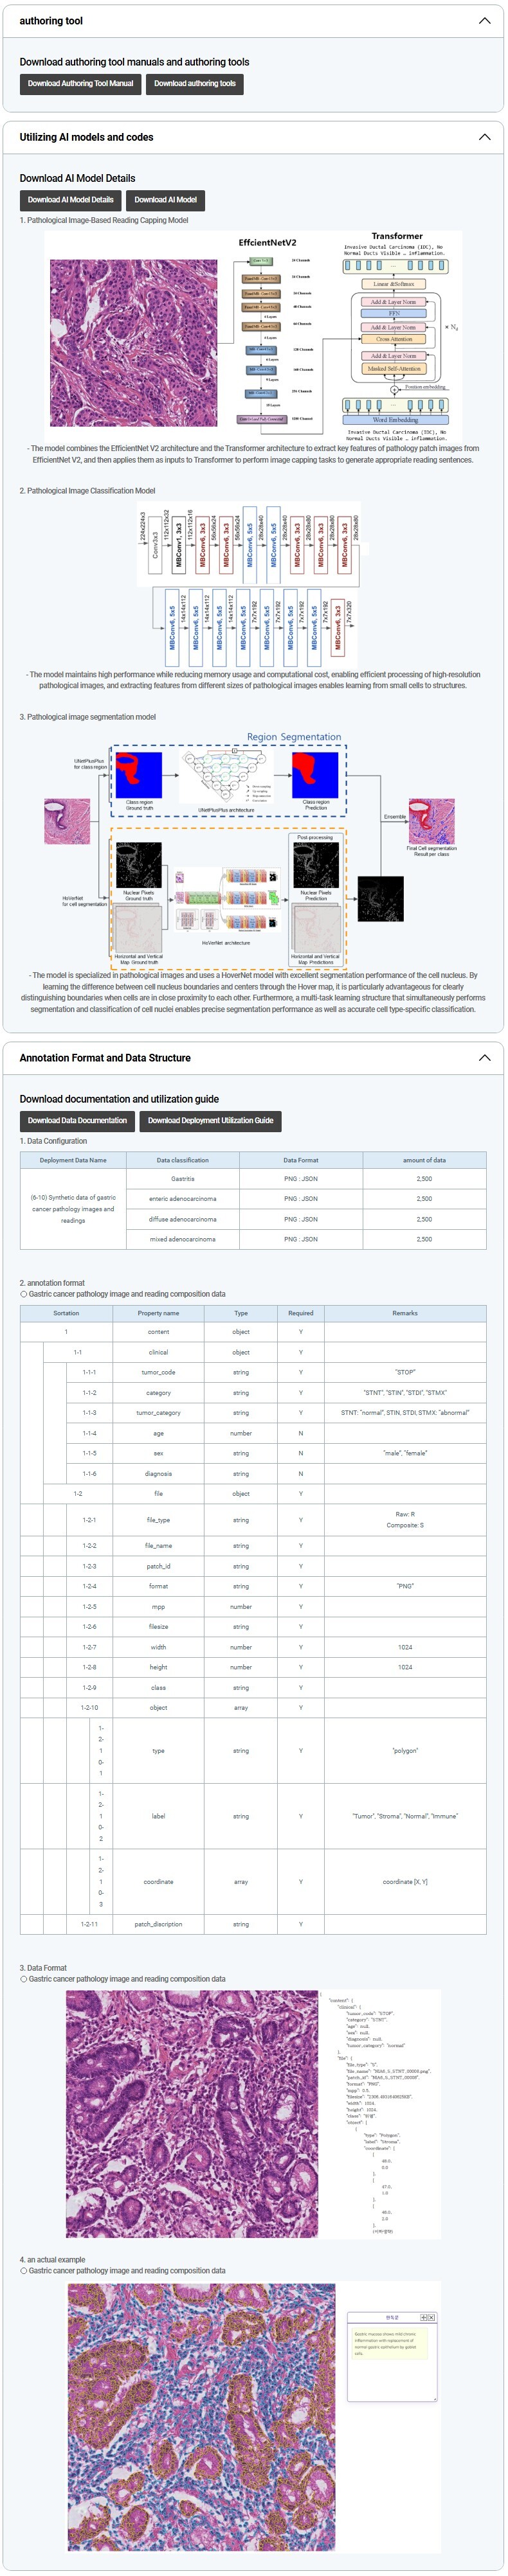Click the X icon on the reading popup
The height and width of the screenshot is (2576, 508).
coord(430,2317)
